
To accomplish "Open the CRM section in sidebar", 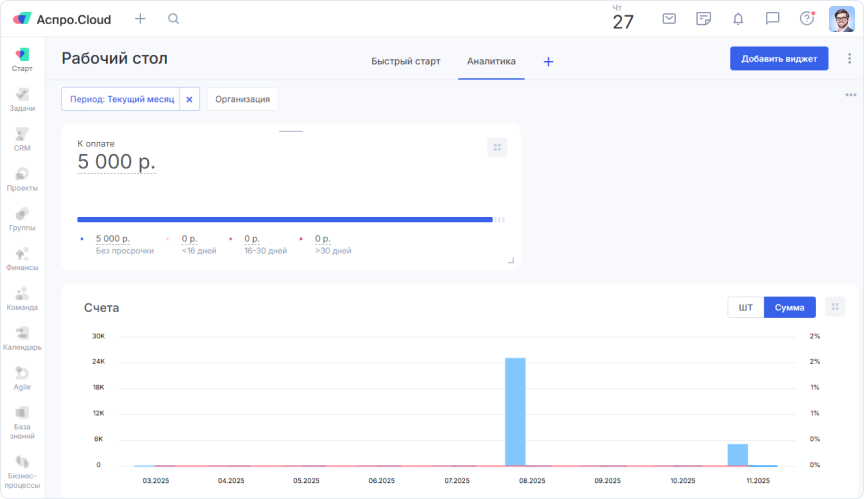I will [22, 139].
